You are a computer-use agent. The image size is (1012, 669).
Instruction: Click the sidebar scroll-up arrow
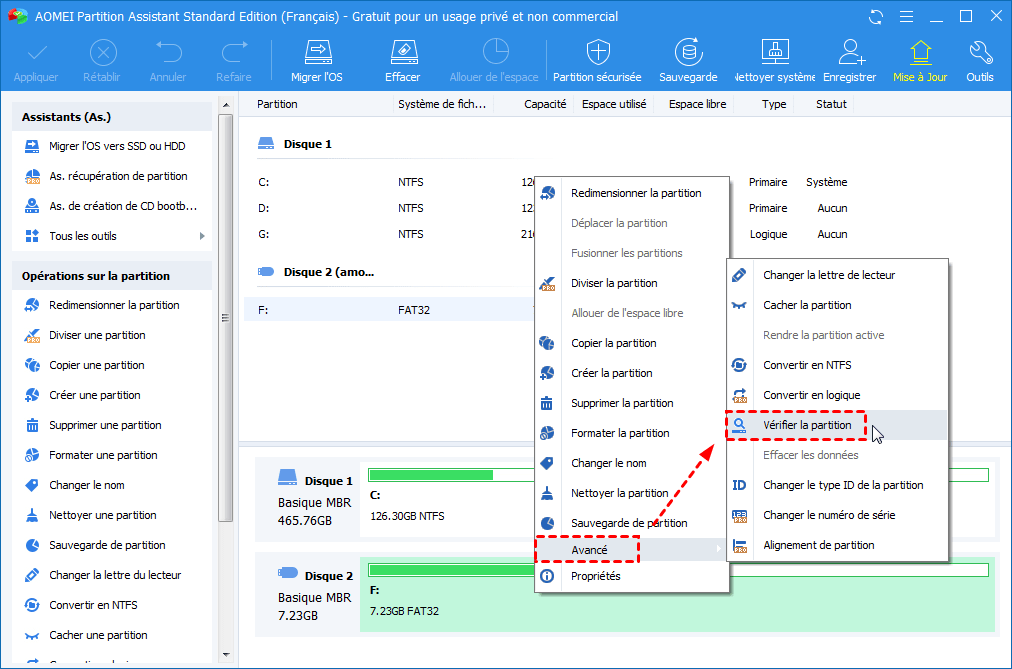(x=226, y=105)
